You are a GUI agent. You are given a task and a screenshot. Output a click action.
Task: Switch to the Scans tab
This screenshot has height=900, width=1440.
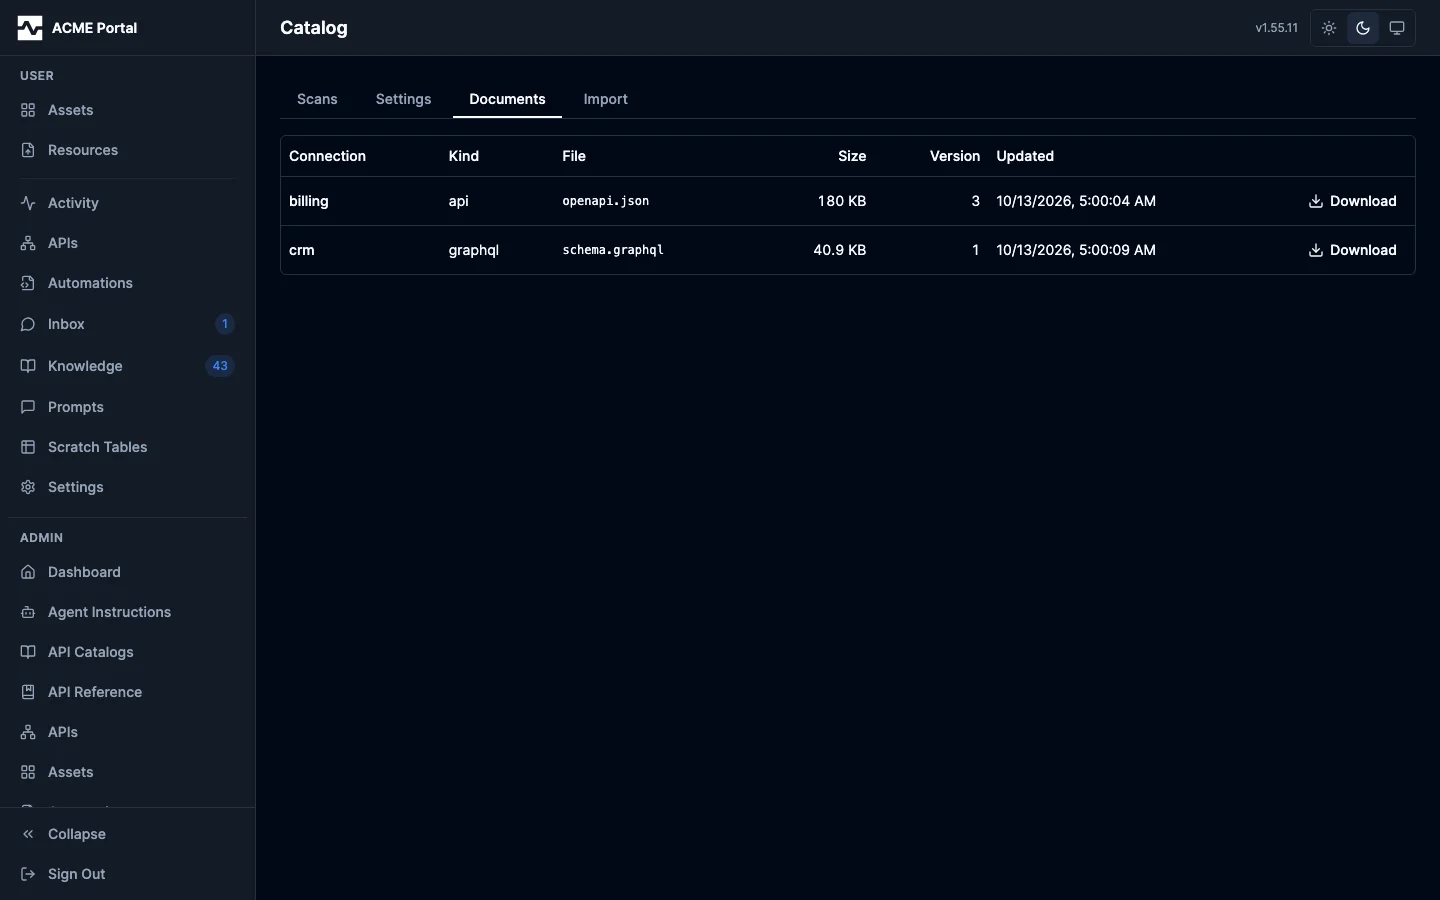317,99
